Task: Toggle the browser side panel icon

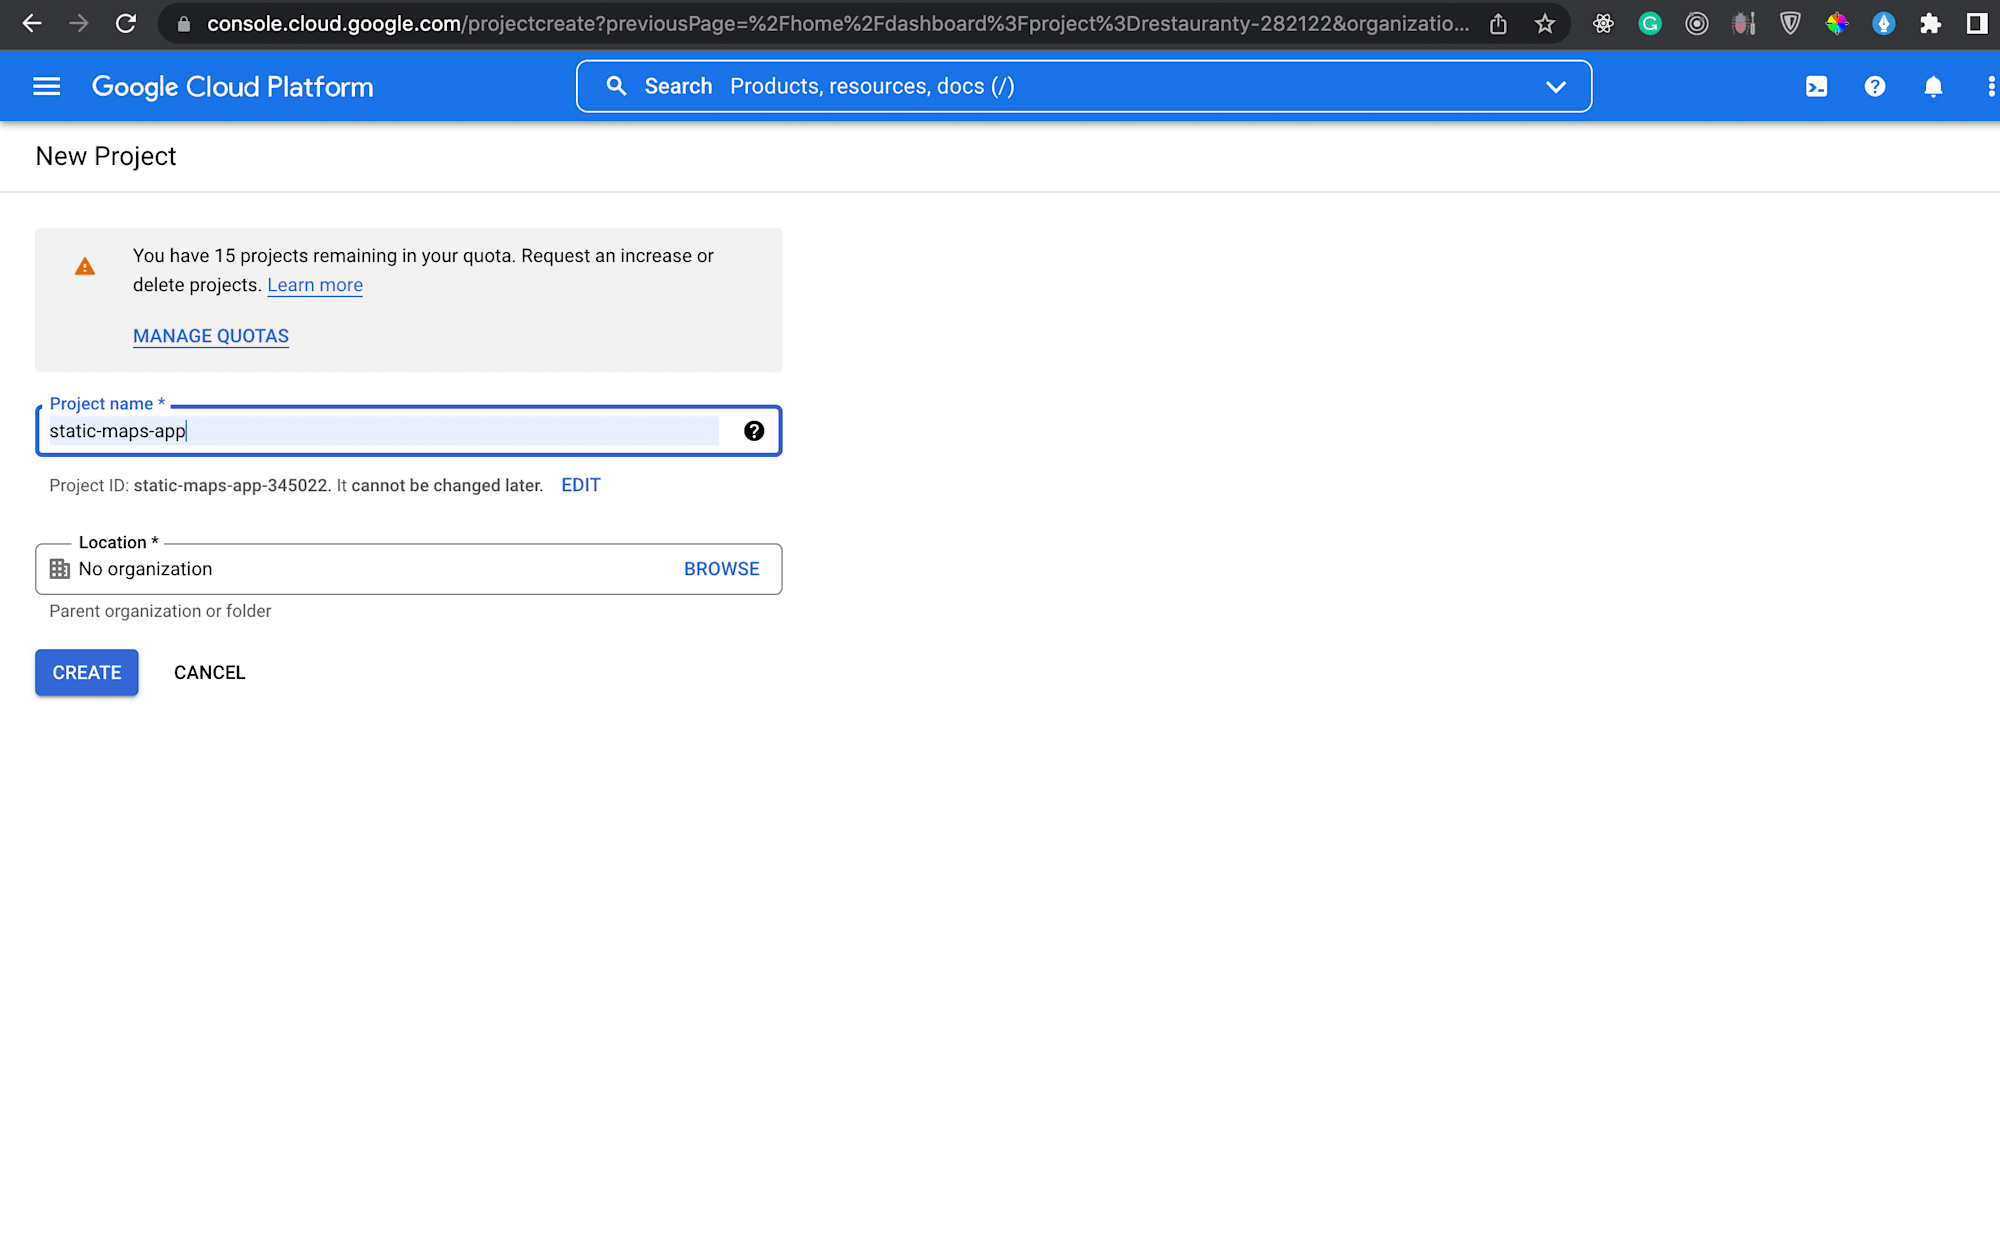Action: tap(1977, 24)
